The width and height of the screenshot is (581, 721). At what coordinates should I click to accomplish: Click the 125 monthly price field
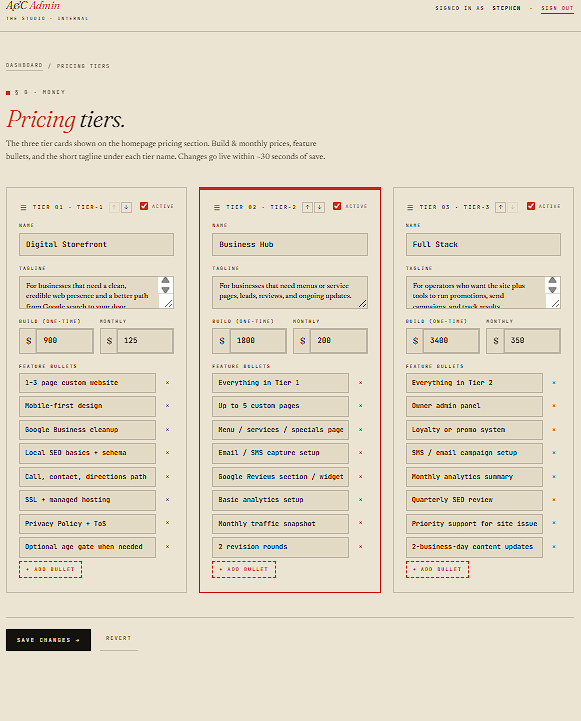pyautogui.click(x=145, y=341)
